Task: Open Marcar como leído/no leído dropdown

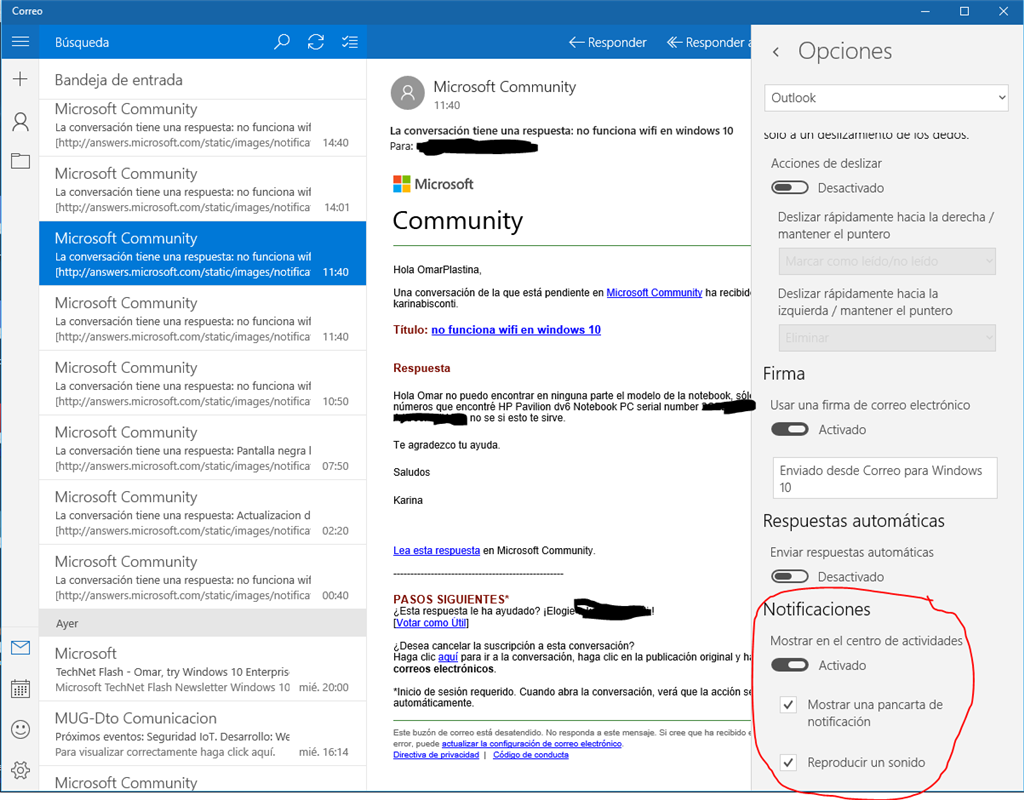Action: [x=887, y=261]
